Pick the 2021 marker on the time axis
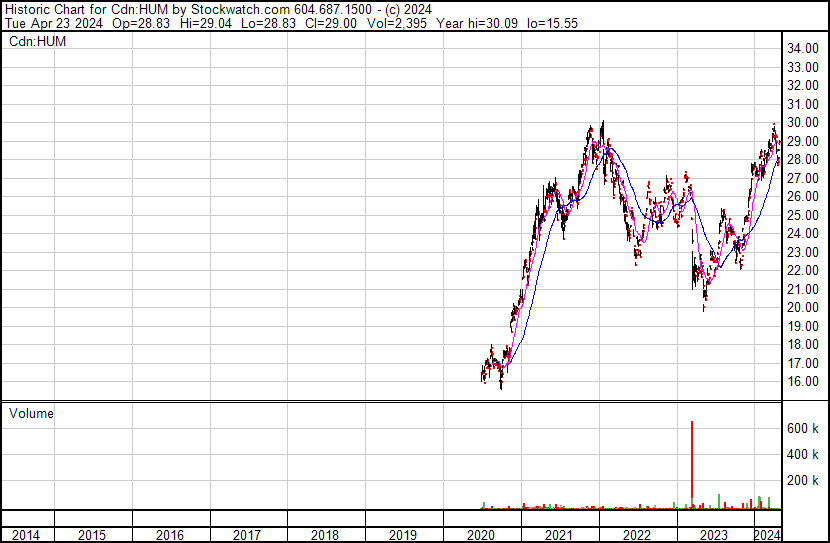 tap(558, 535)
